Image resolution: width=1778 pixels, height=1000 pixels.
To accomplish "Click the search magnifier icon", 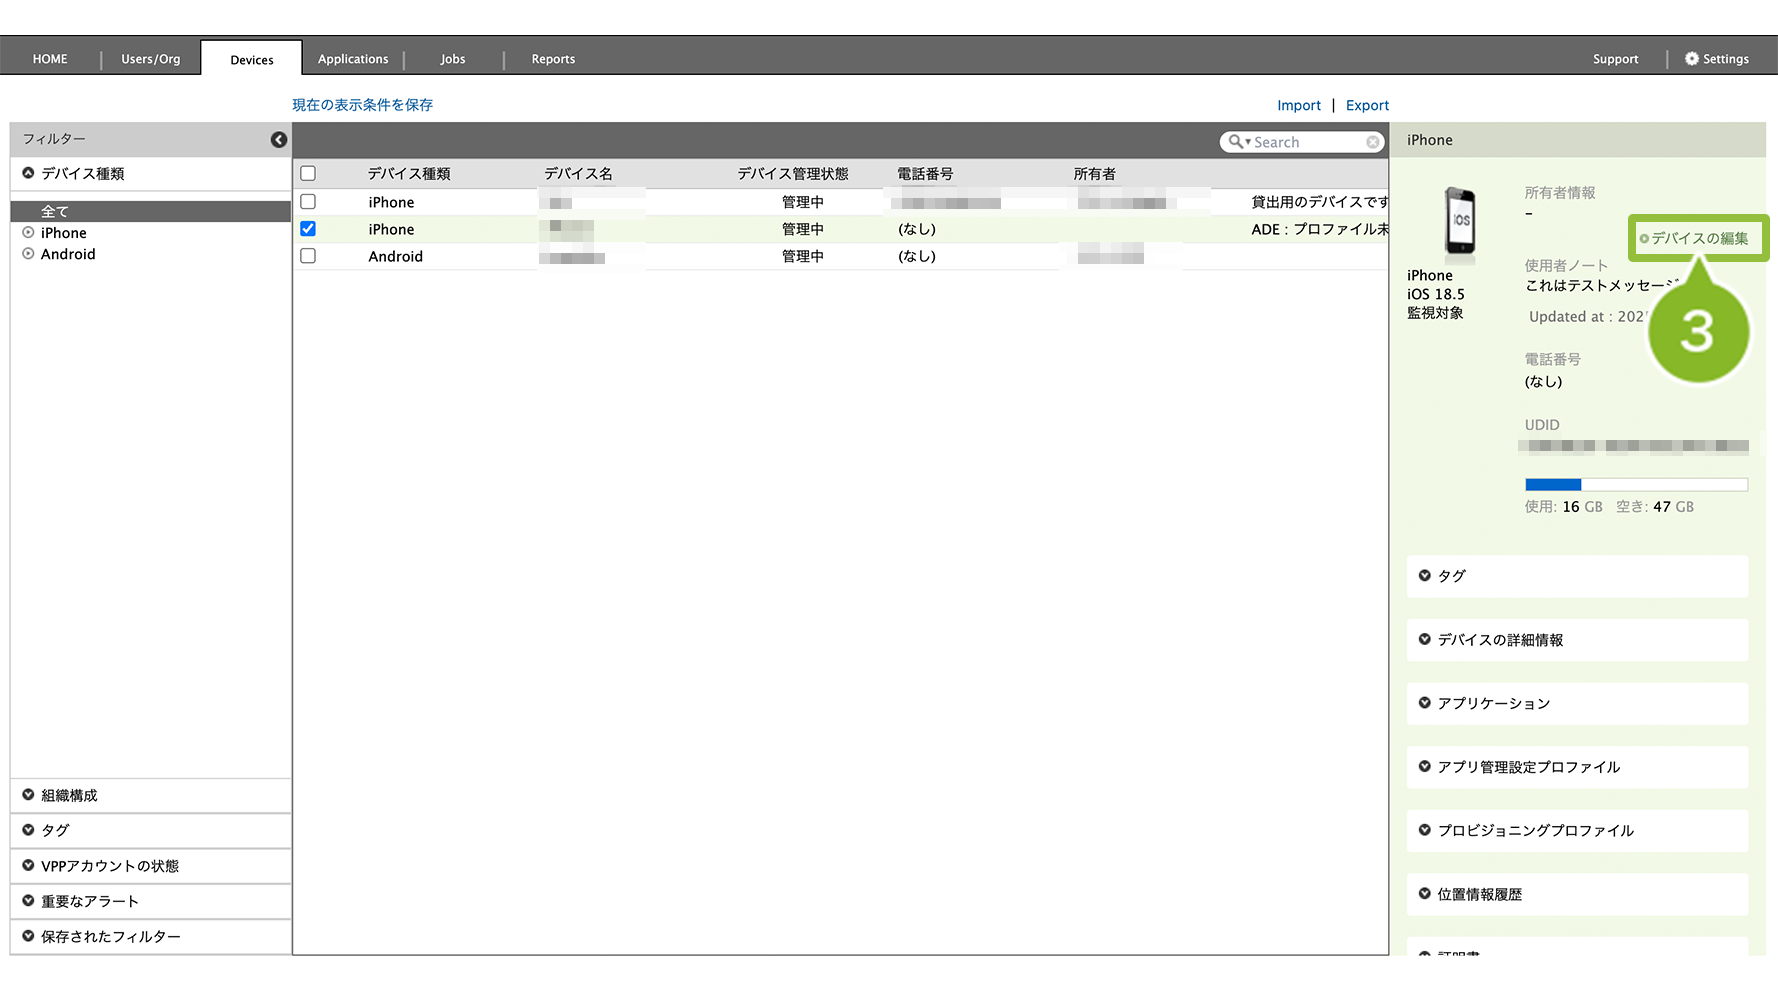I will [1237, 142].
